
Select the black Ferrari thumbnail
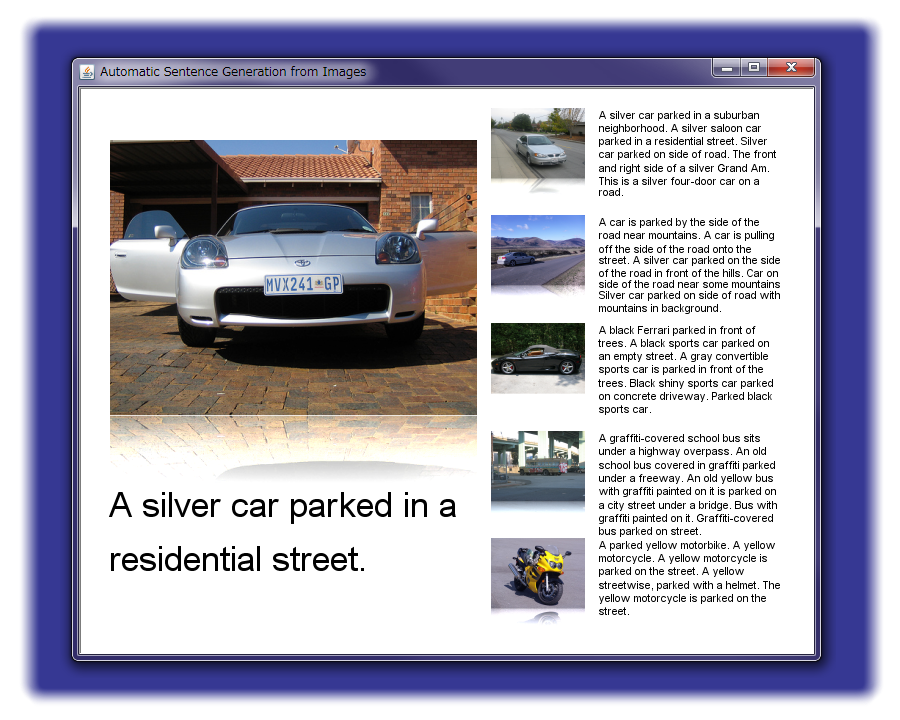pyautogui.click(x=538, y=358)
